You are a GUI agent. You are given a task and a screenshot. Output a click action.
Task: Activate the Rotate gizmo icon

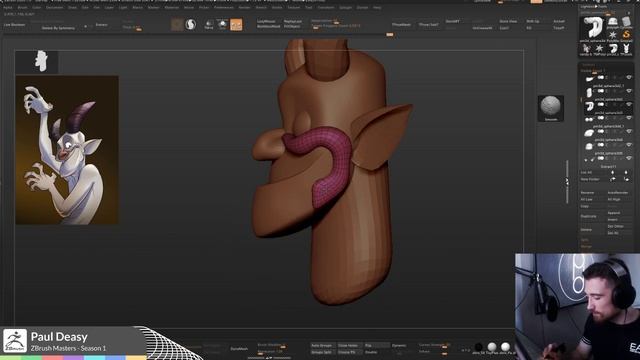(x=236, y=24)
